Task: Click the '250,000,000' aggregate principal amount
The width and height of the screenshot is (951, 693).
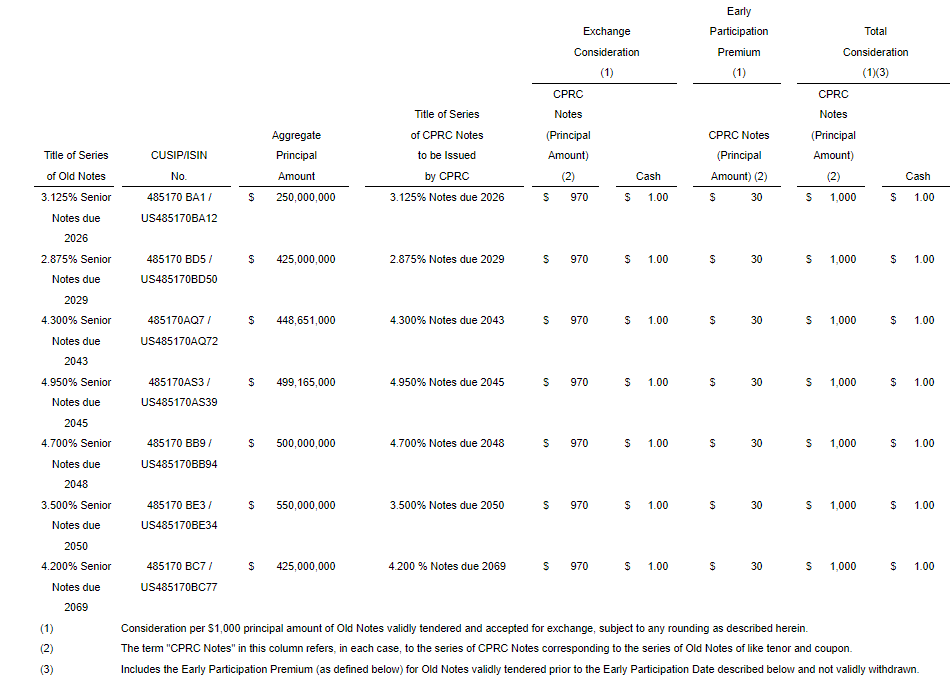Action: (x=306, y=197)
